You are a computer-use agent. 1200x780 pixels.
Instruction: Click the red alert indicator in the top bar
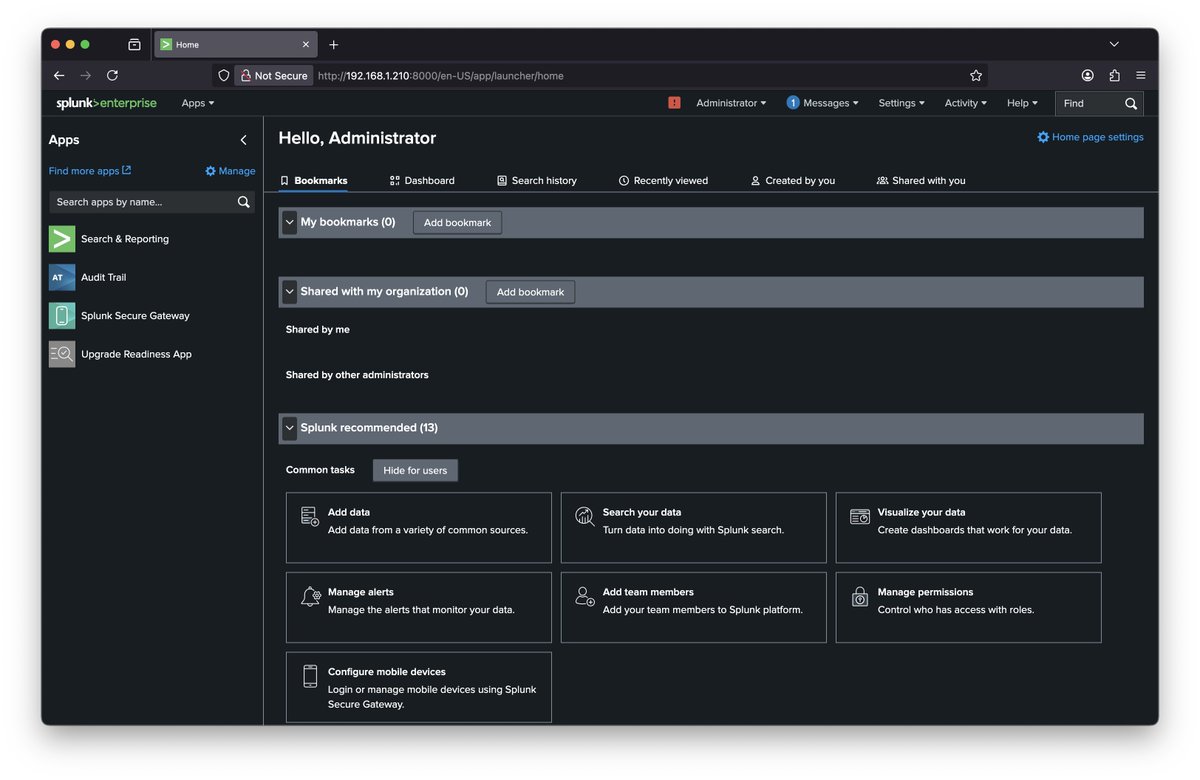click(674, 103)
